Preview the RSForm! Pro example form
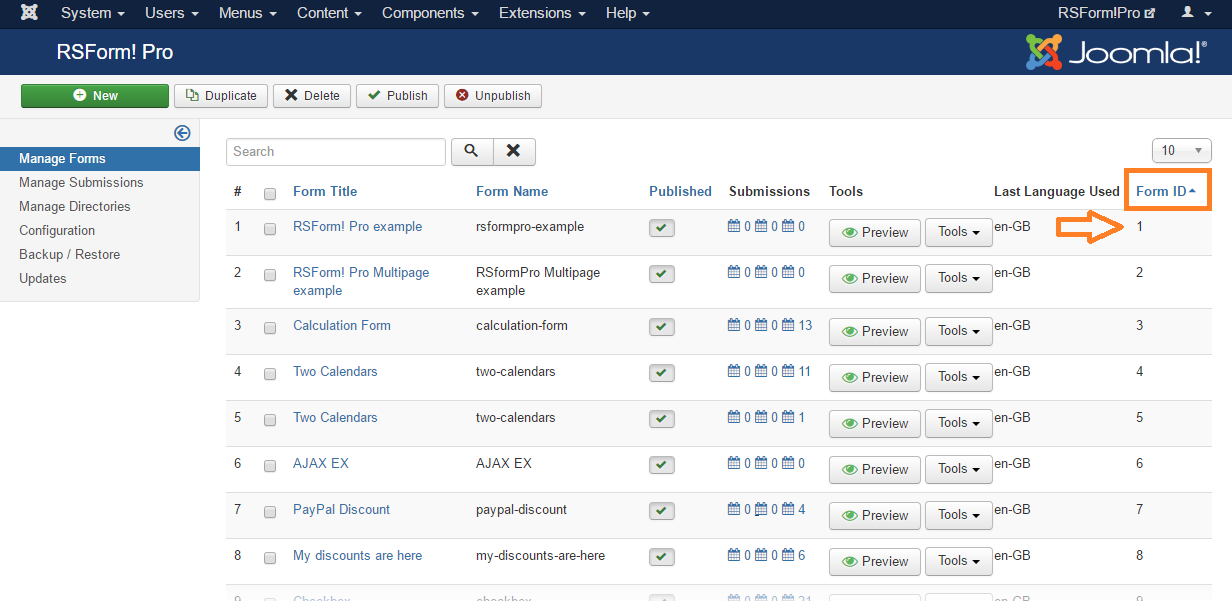The image size is (1232, 601). point(875,232)
